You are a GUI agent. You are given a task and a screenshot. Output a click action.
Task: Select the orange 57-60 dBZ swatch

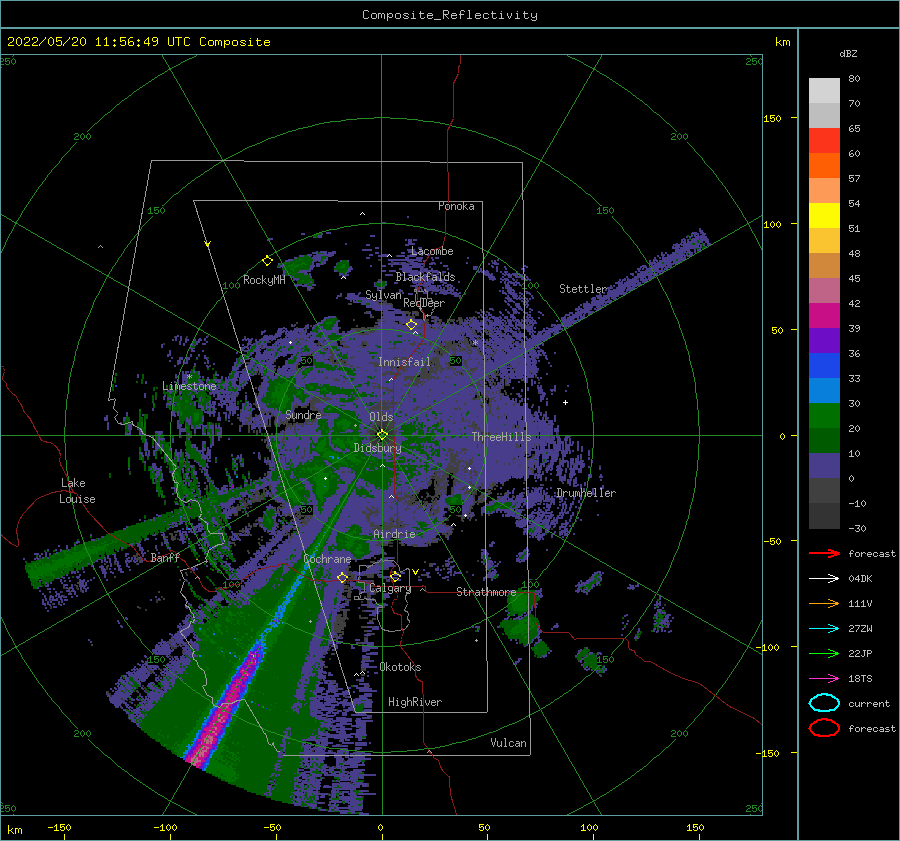coord(824,166)
